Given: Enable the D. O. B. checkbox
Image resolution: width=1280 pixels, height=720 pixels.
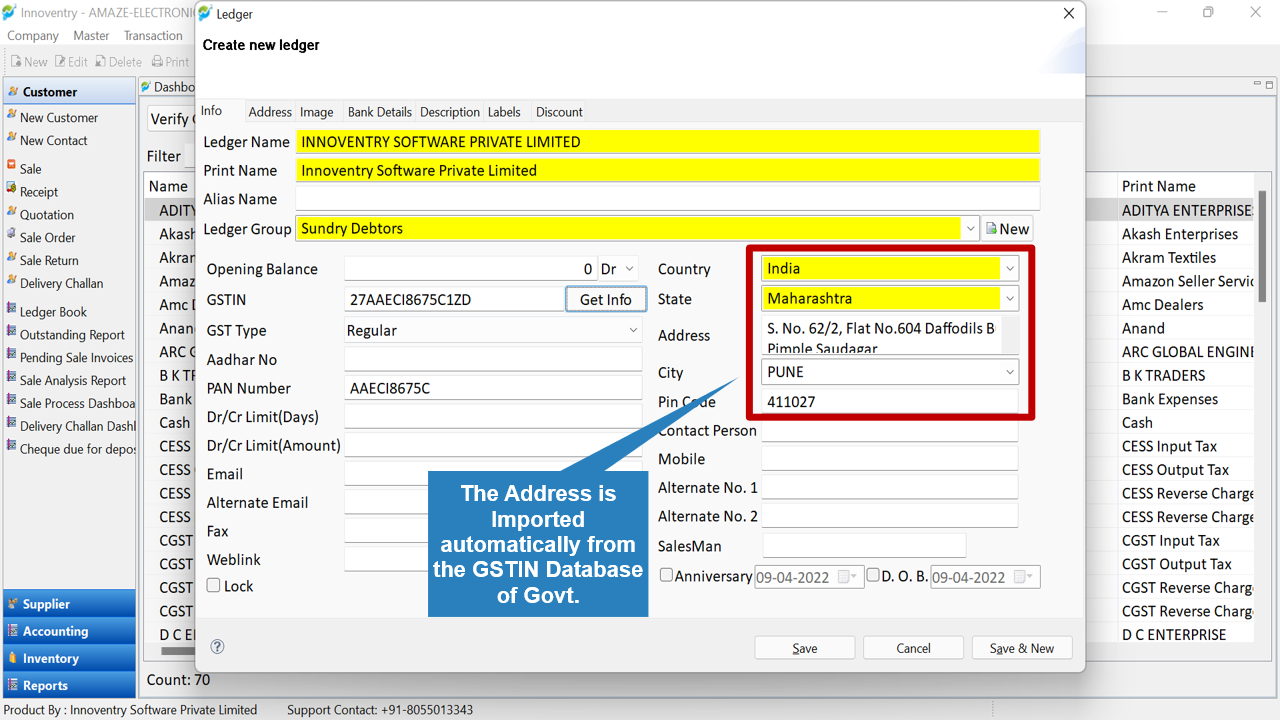Looking at the screenshot, I should tap(873, 575).
